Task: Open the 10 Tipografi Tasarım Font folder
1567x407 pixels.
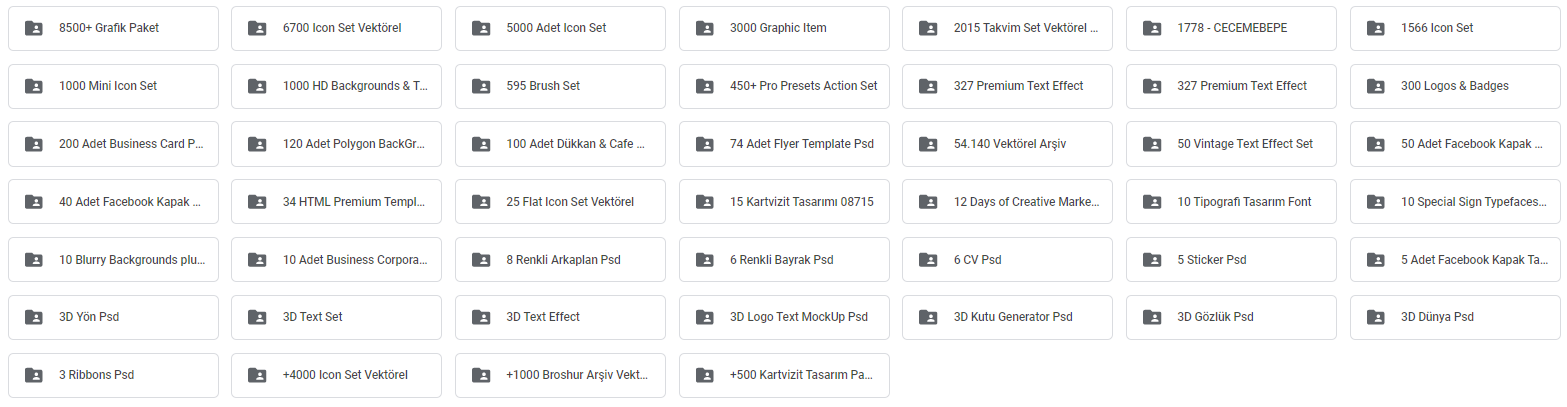Action: (x=1244, y=202)
